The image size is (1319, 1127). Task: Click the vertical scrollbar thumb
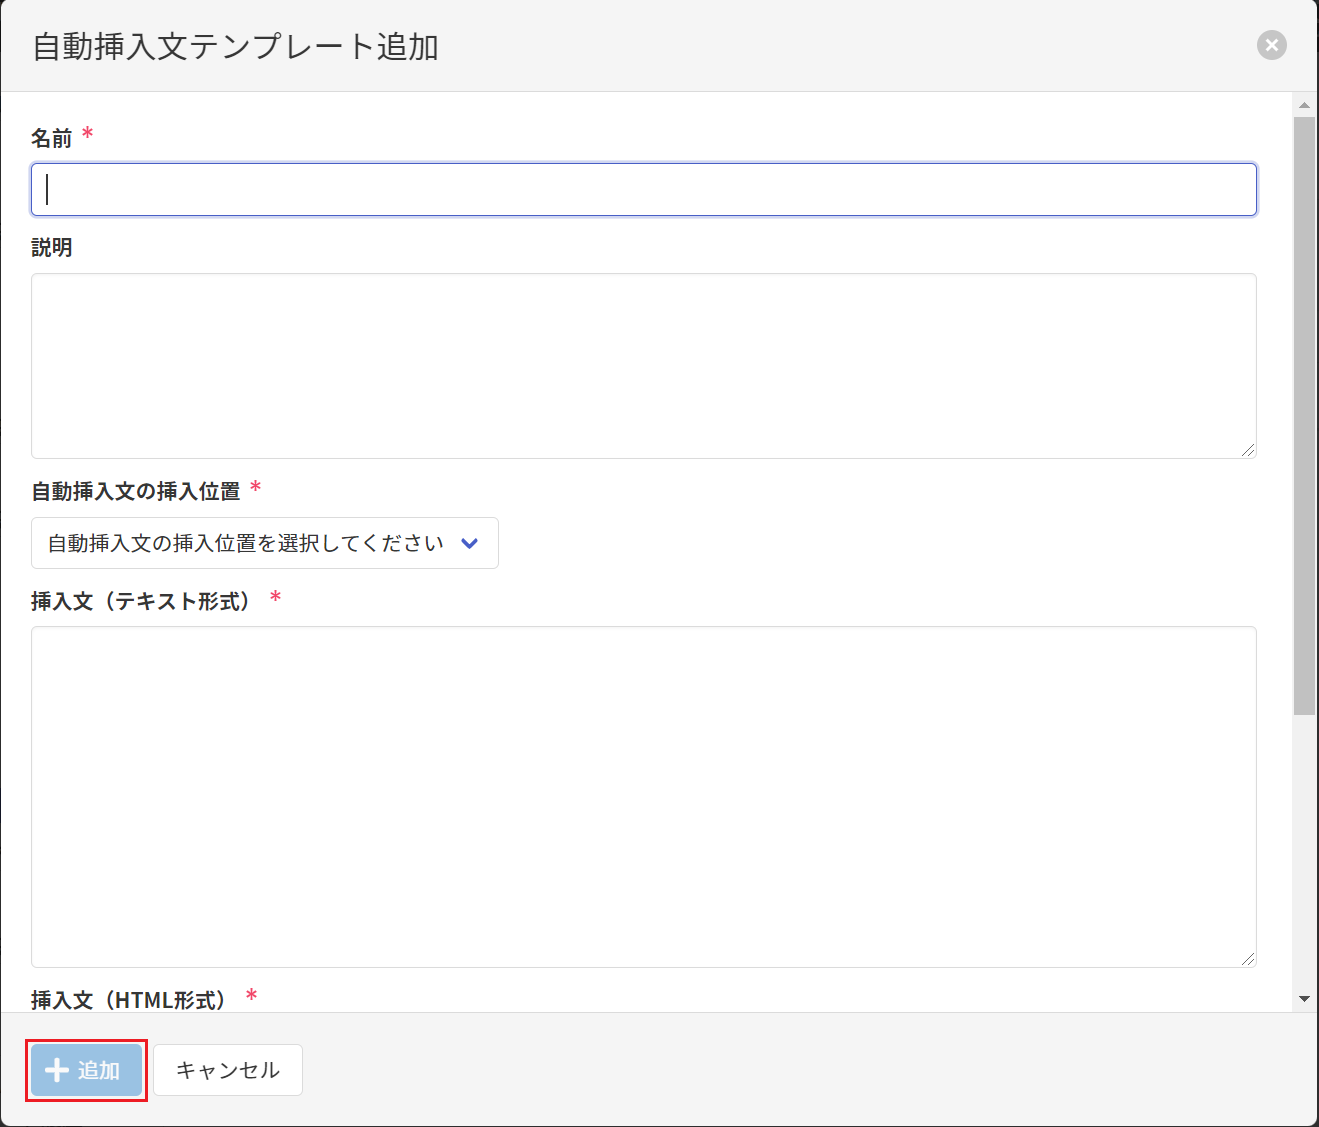1304,415
